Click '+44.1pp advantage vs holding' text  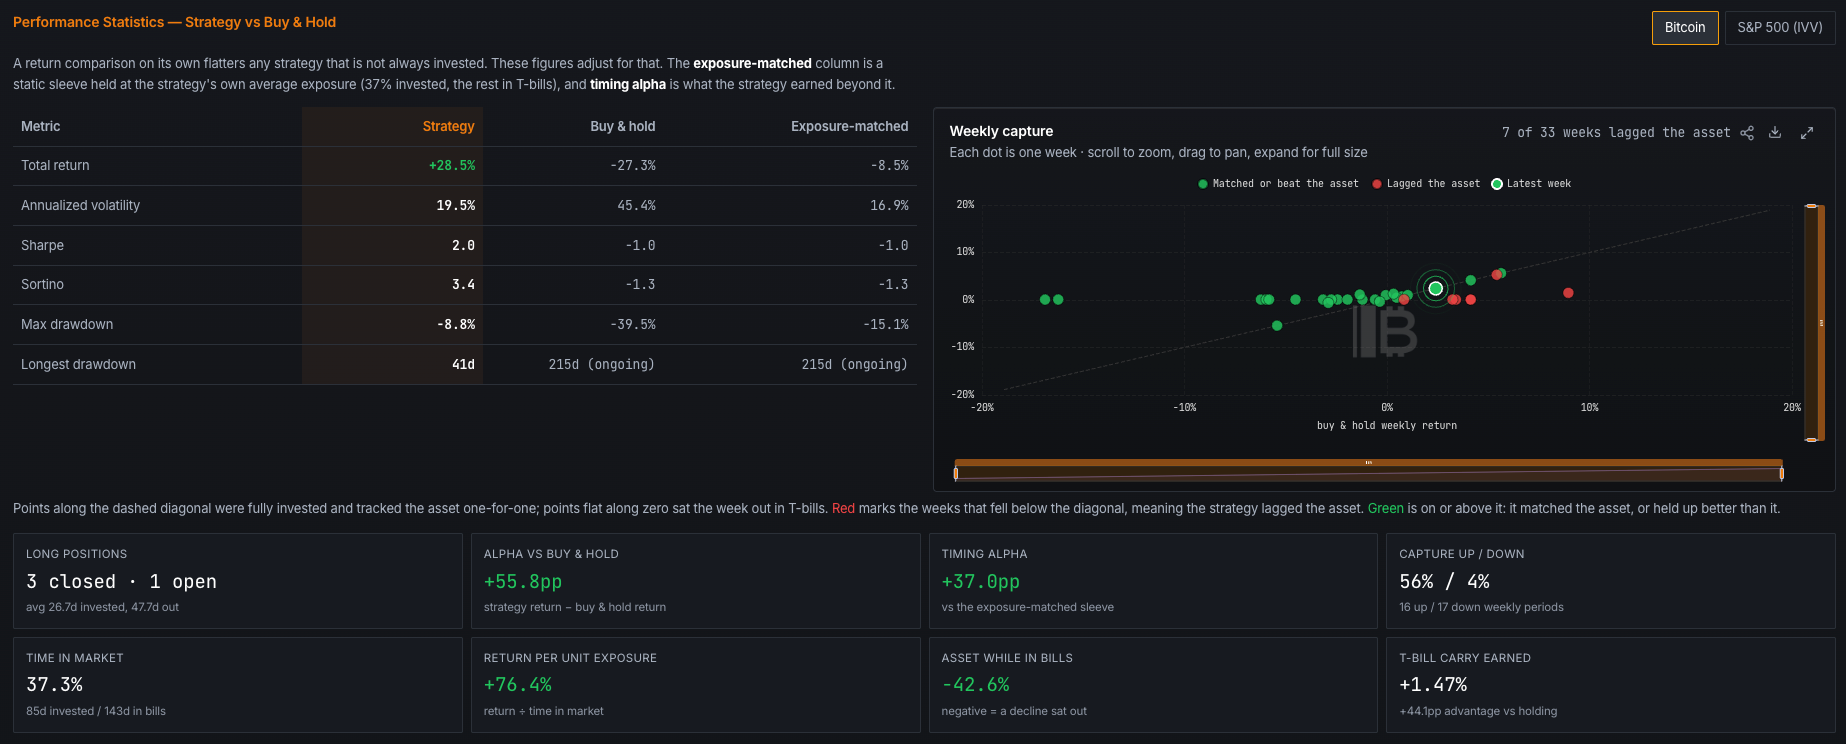pyautogui.click(x=1478, y=711)
